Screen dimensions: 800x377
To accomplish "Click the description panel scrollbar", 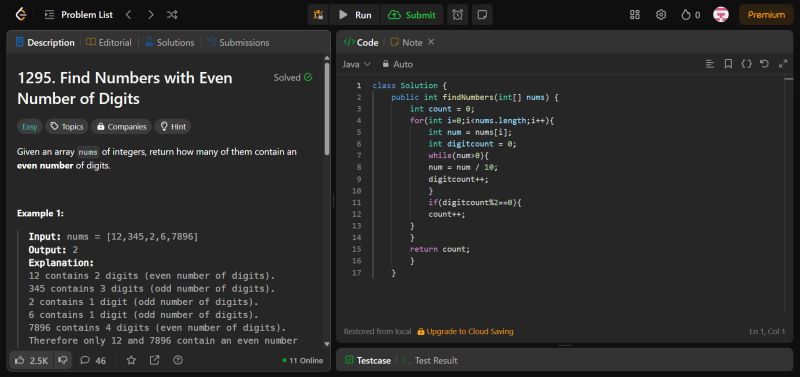I will 327,110.
